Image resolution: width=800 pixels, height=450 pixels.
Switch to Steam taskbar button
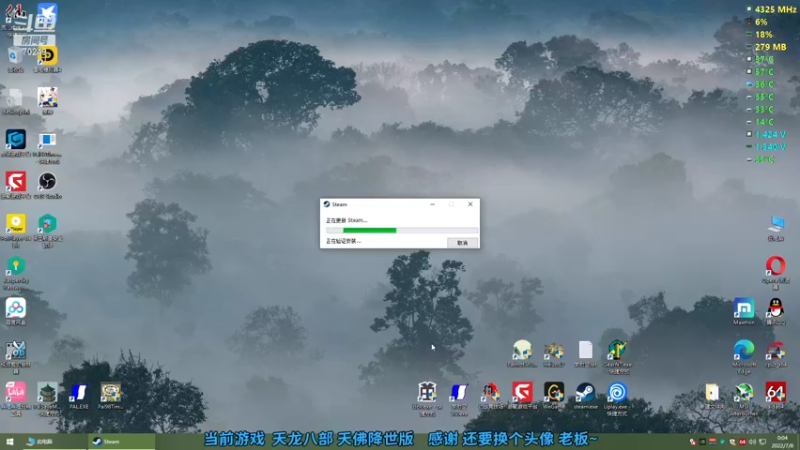(121, 441)
